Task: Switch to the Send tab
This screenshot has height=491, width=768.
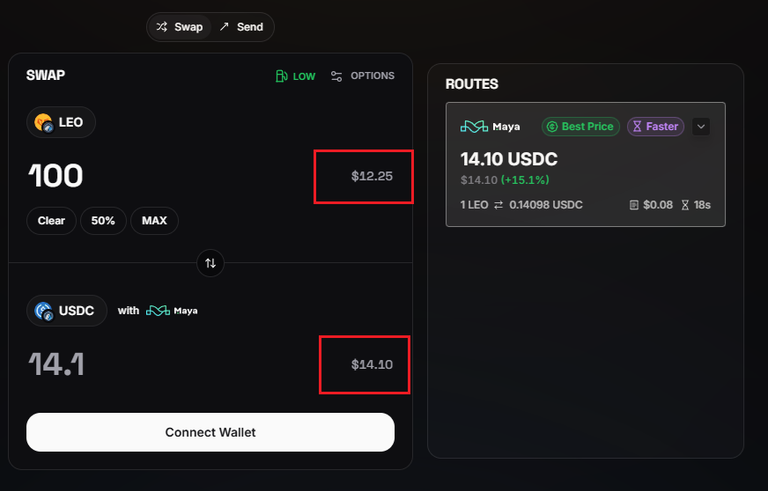Action: (241, 27)
